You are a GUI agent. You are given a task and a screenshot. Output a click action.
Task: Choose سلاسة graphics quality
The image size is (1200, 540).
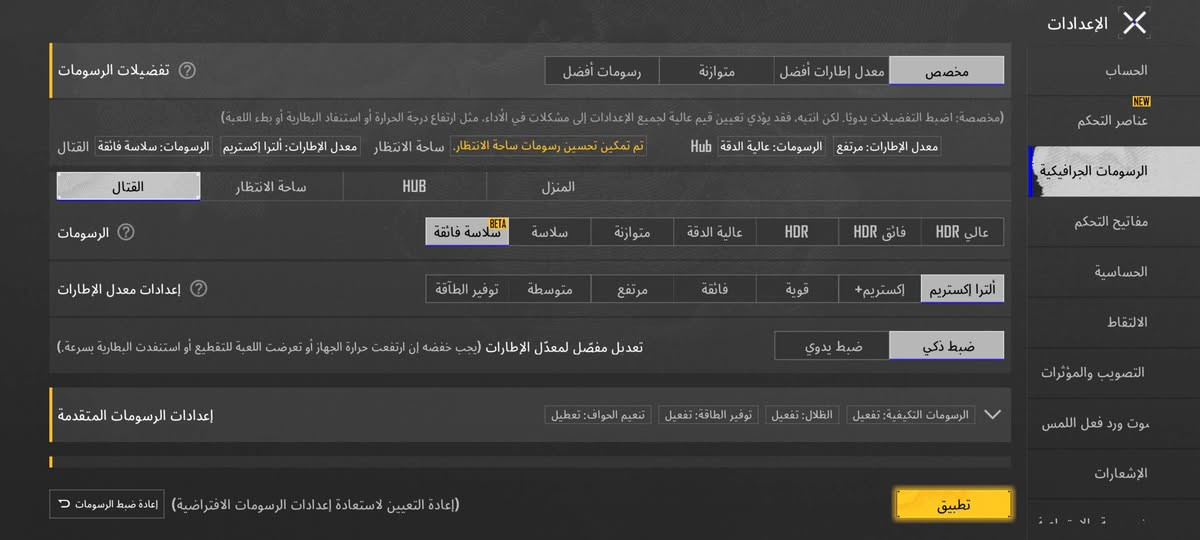coord(549,232)
